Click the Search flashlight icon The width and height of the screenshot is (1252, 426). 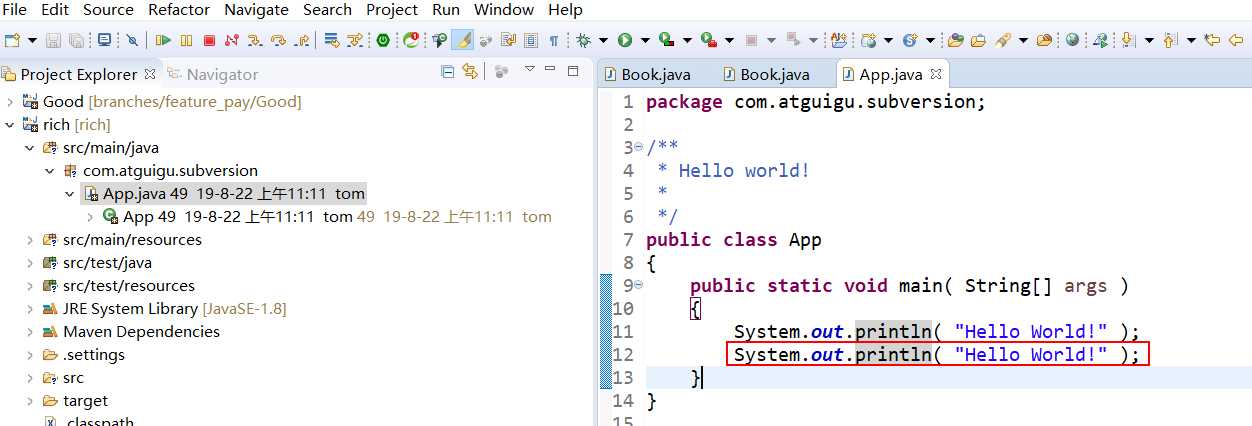click(1003, 40)
